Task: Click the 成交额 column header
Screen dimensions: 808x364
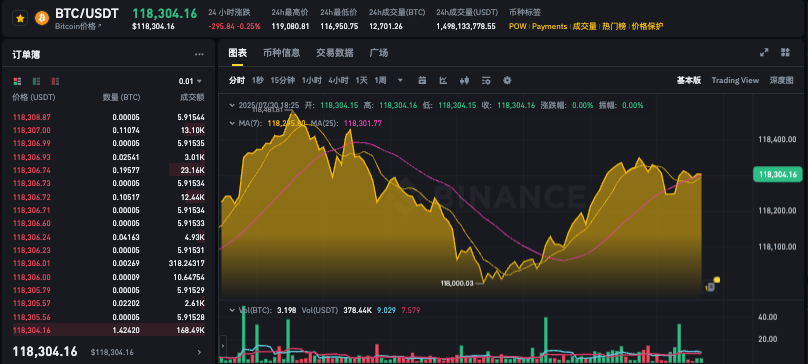Action: pyautogui.click(x=192, y=97)
